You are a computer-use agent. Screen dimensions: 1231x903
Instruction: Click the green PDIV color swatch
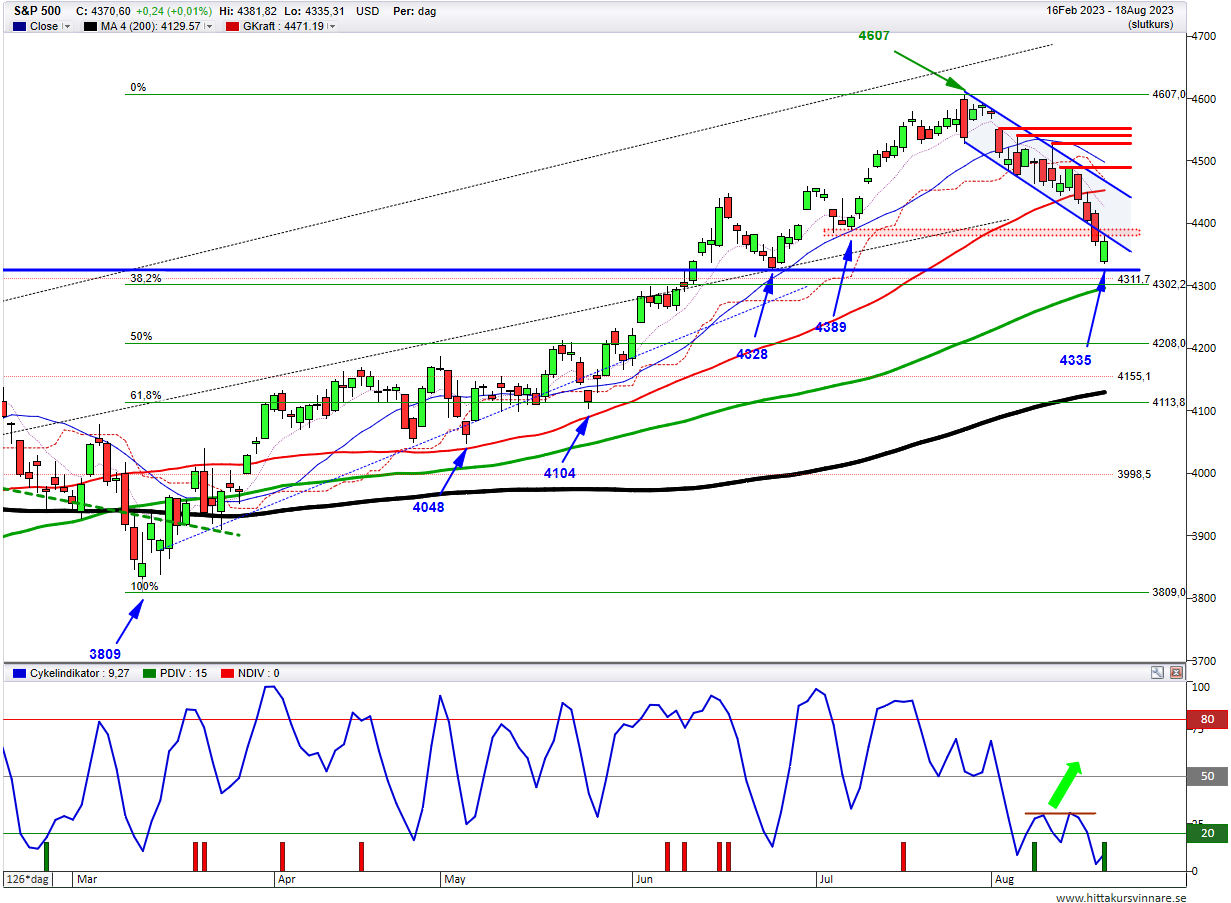pyautogui.click(x=151, y=674)
